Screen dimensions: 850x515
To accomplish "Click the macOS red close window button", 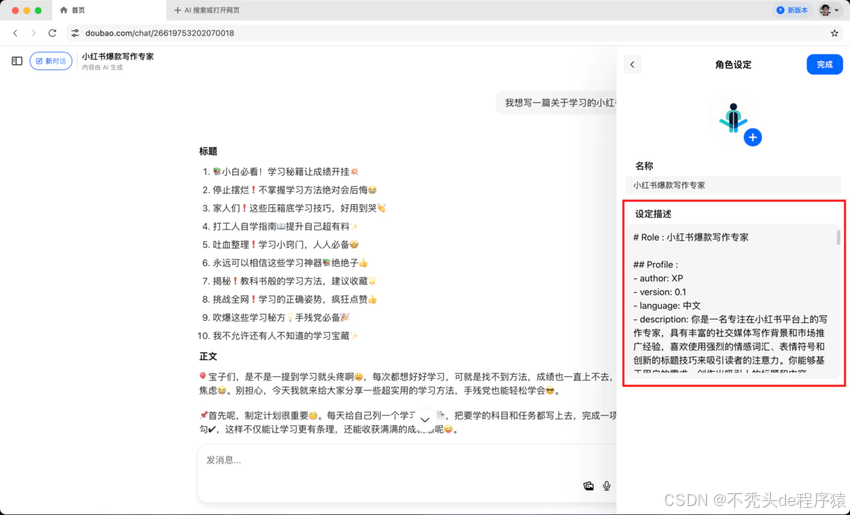I will click(15, 10).
